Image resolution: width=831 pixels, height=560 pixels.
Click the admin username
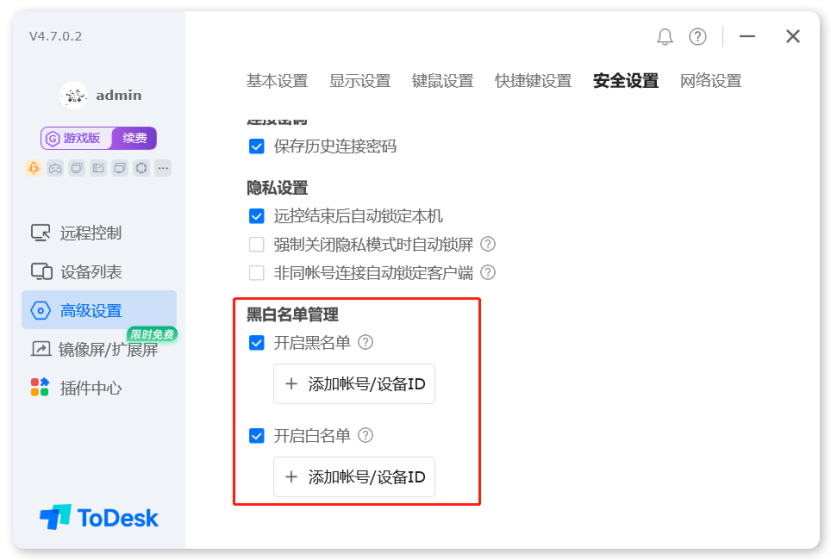click(119, 95)
